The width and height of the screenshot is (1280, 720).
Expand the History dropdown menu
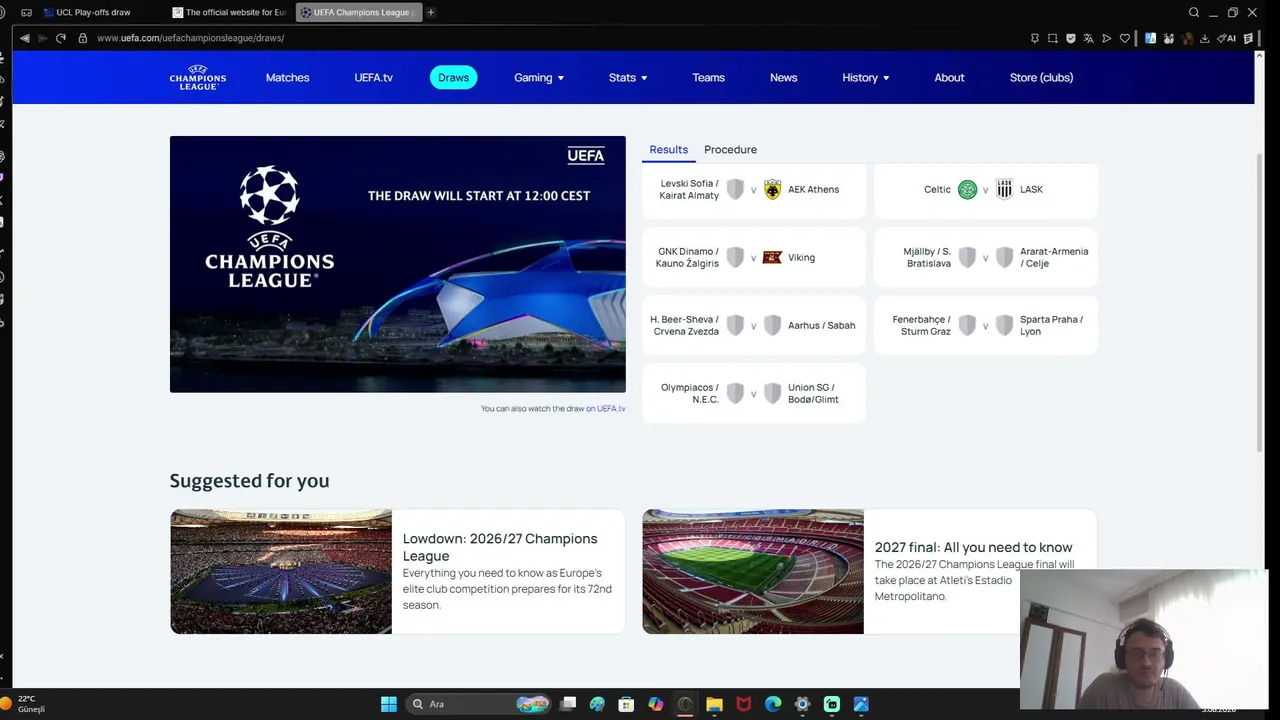[x=866, y=77]
